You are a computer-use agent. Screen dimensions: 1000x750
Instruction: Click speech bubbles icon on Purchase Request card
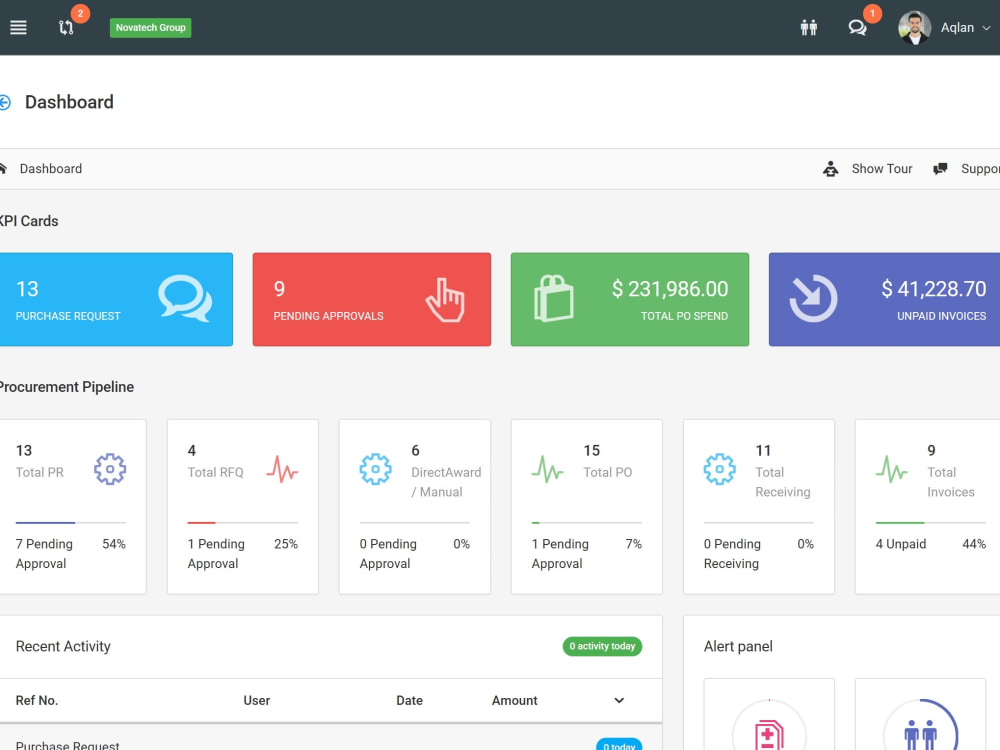(185, 298)
